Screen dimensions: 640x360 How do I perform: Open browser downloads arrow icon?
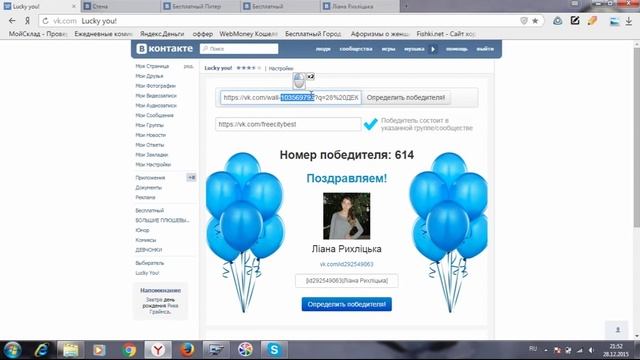[x=629, y=21]
